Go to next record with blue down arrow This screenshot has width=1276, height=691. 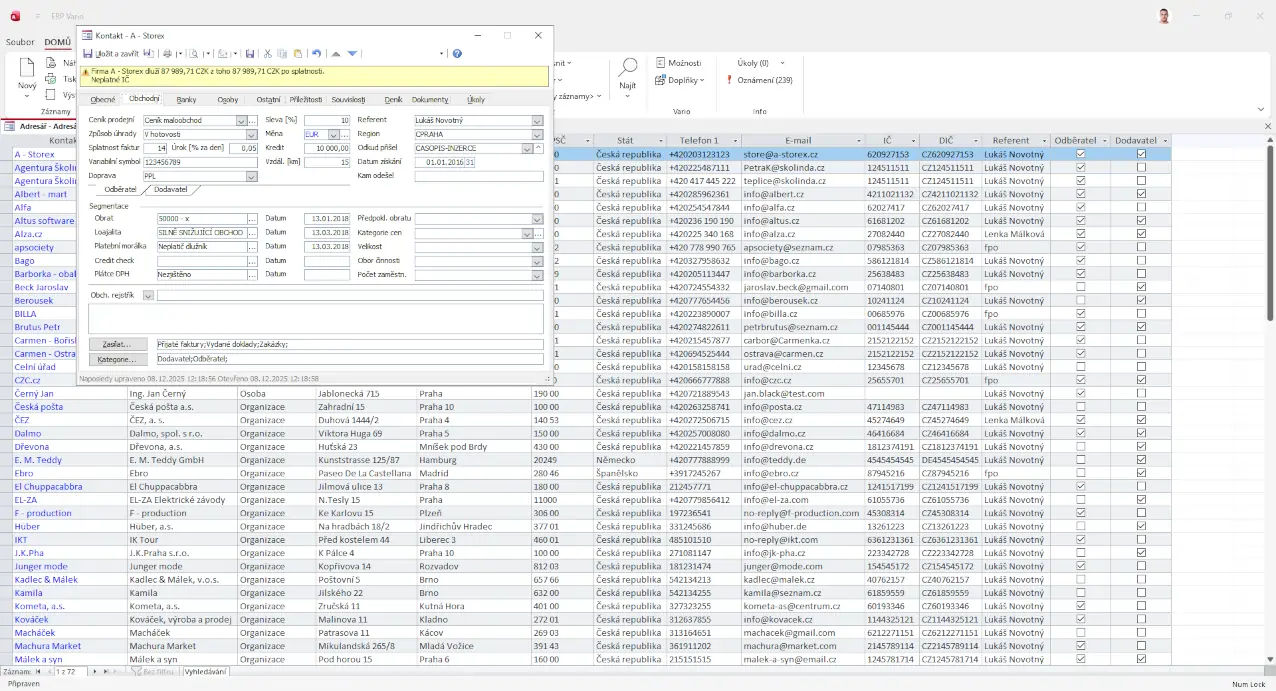[352, 53]
